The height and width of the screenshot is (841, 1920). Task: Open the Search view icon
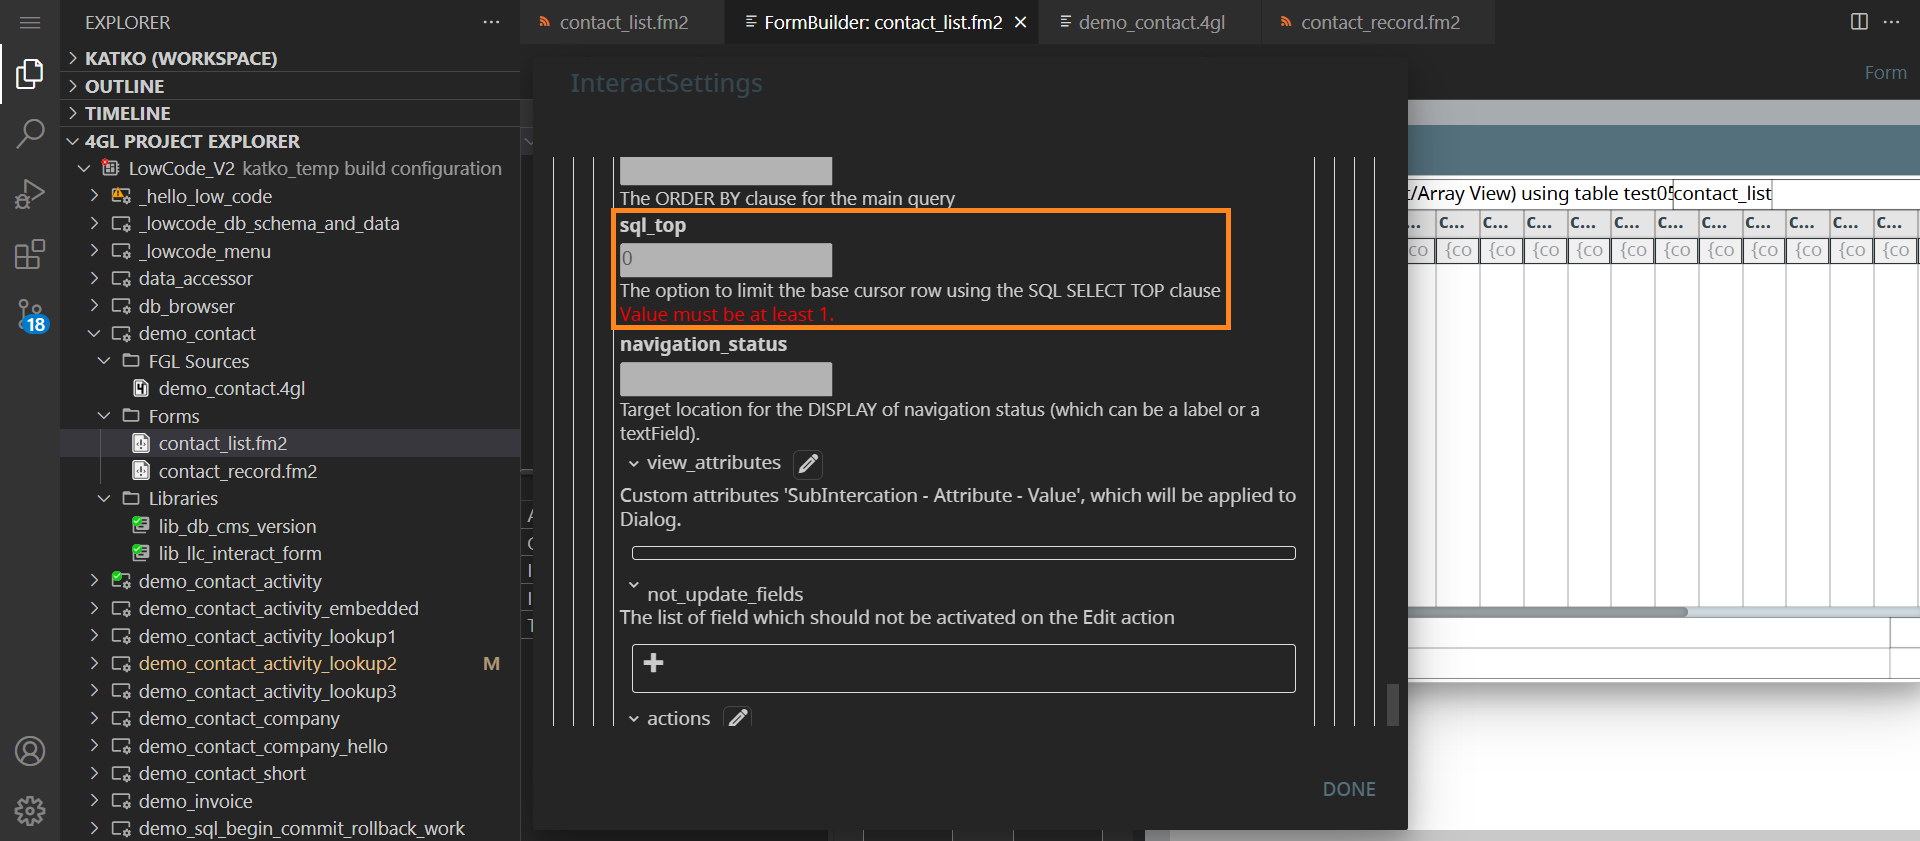tap(30, 133)
